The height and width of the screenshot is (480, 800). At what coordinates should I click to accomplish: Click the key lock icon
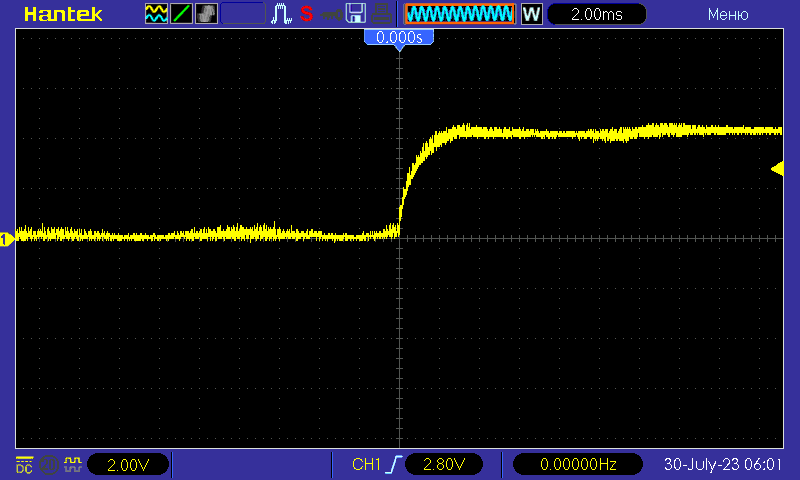tap(332, 15)
